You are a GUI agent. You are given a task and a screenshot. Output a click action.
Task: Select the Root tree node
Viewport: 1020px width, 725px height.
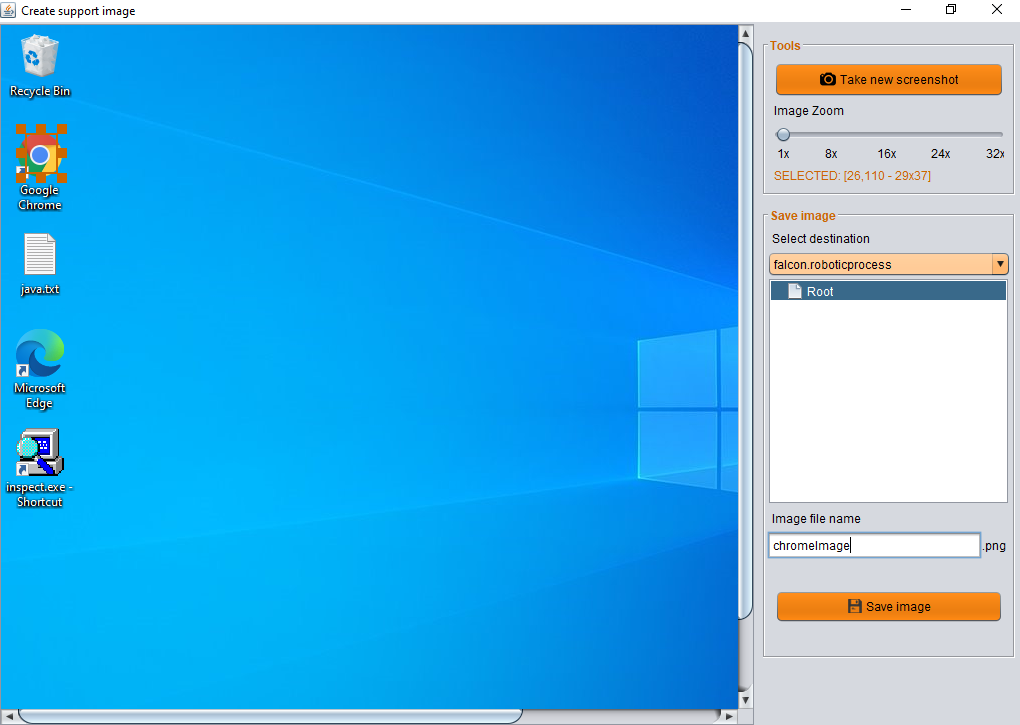[819, 291]
